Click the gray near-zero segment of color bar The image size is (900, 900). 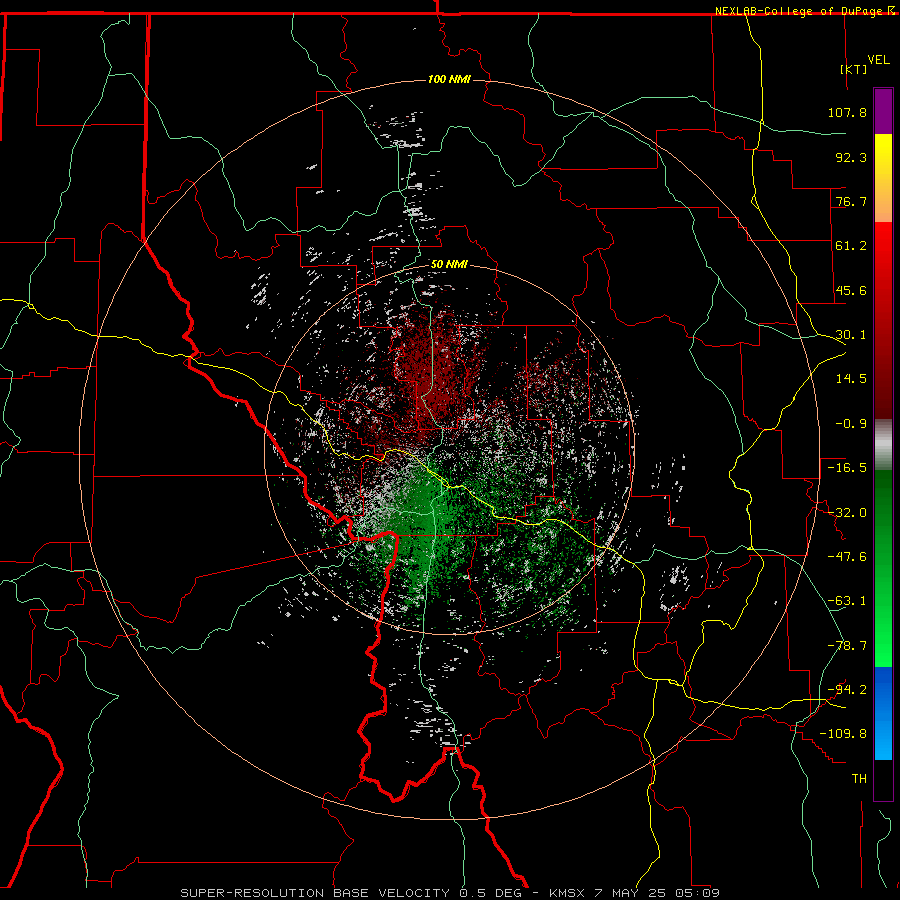click(883, 445)
